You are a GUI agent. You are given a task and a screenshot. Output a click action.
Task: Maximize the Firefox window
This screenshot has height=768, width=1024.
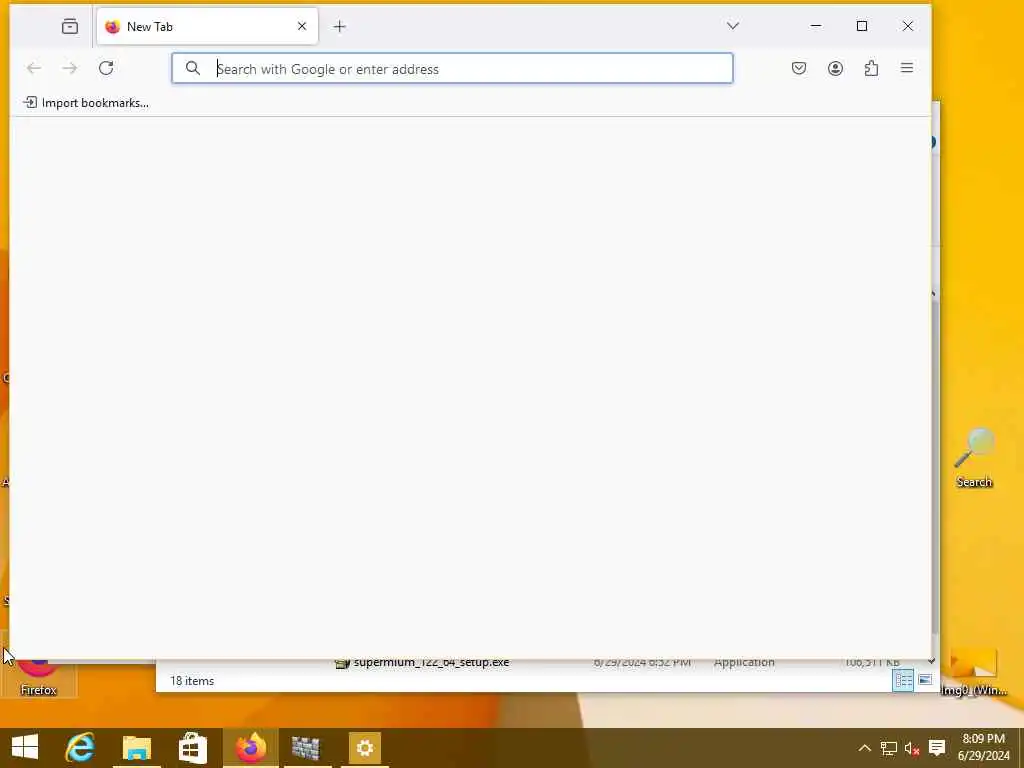862,26
